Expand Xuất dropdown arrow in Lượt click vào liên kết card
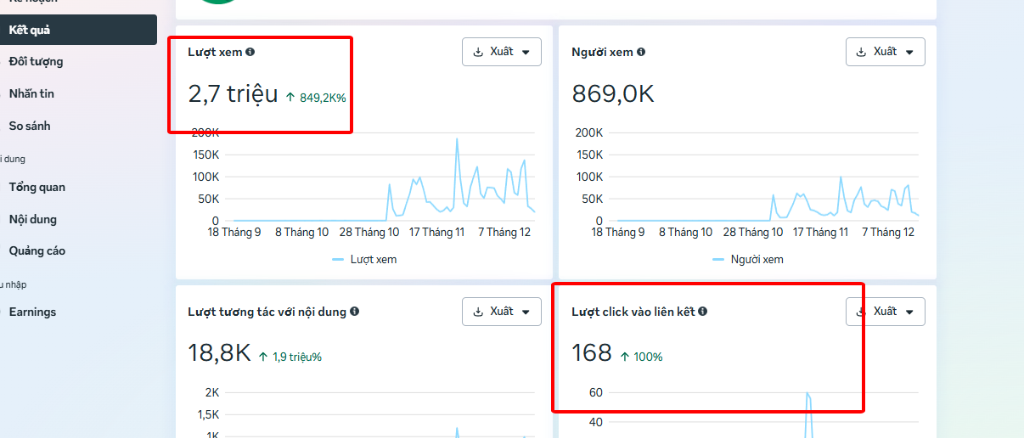 click(910, 312)
